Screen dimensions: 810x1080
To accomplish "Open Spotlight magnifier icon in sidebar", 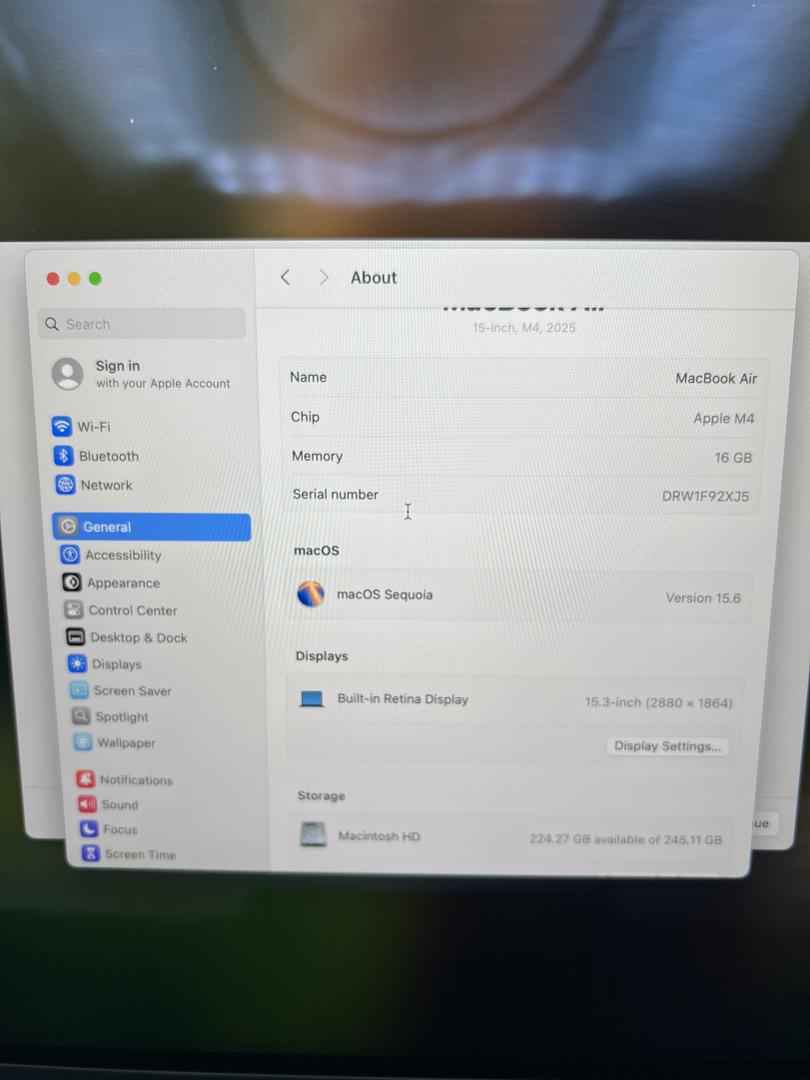I will [81, 716].
